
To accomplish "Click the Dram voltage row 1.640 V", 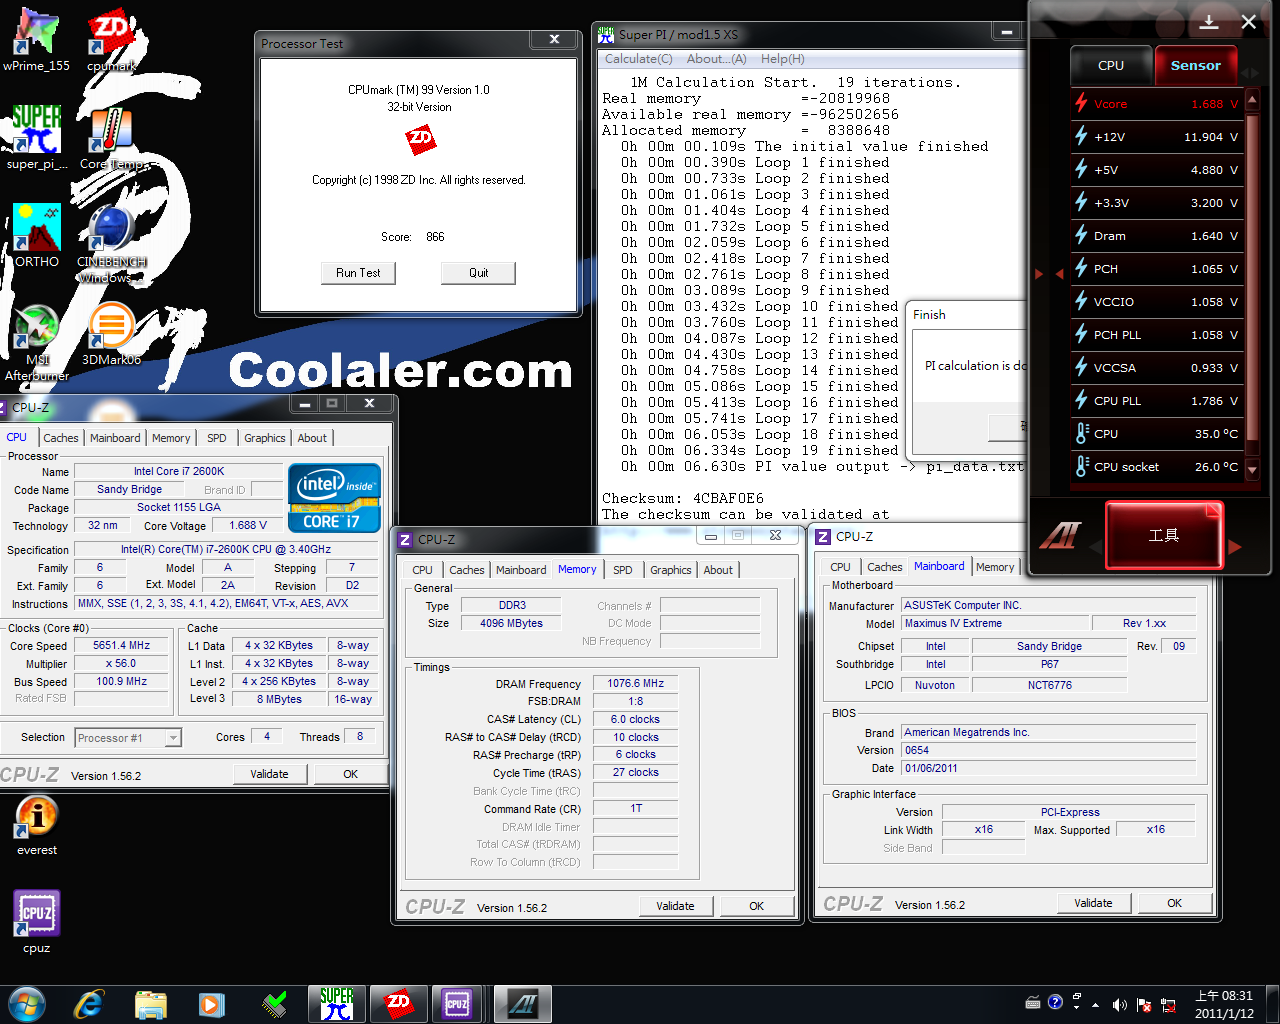I will click(1157, 236).
